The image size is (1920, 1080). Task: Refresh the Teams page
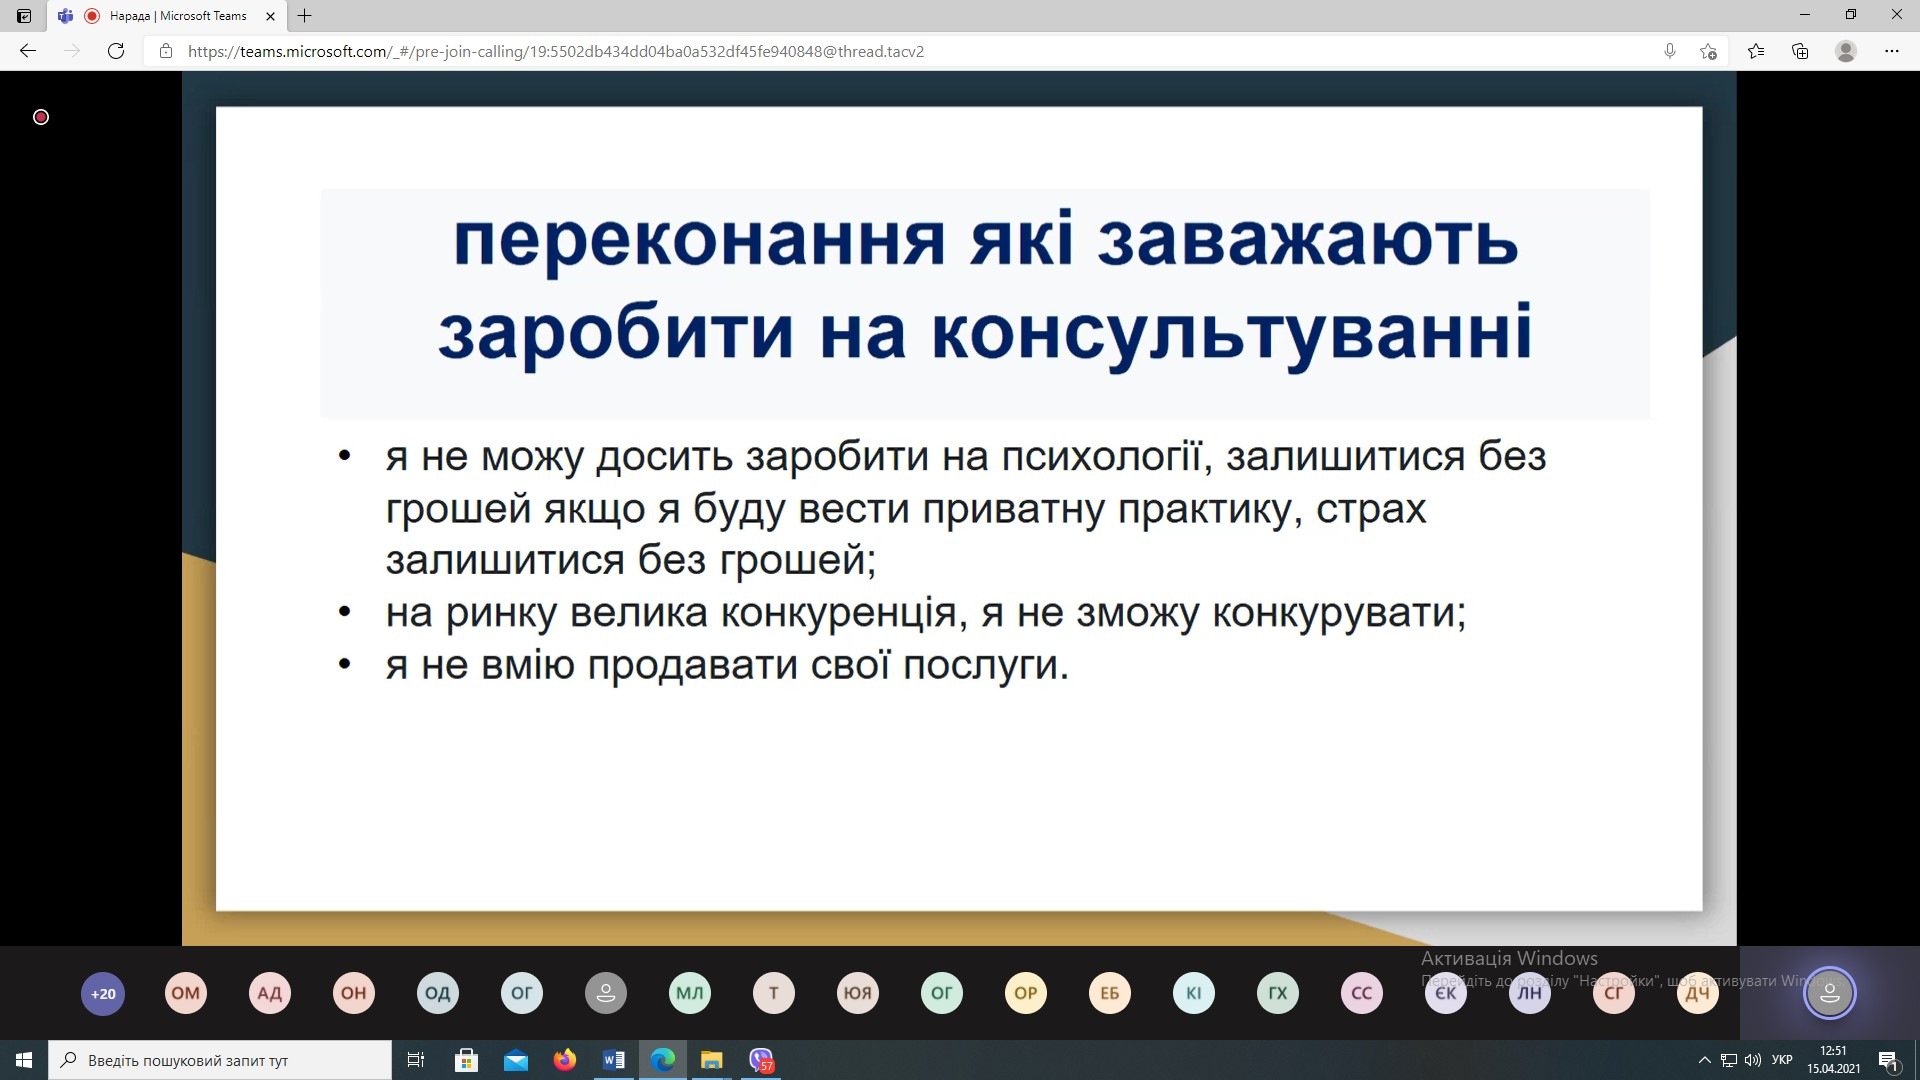point(116,51)
